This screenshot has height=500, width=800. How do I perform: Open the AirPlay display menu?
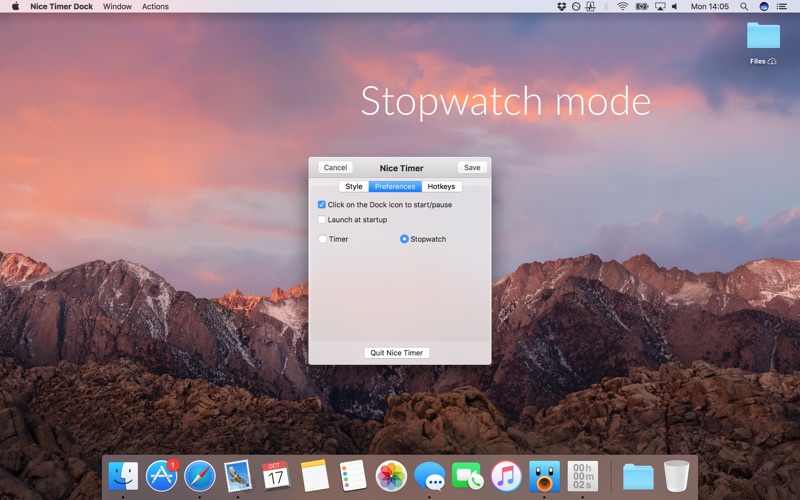[x=660, y=7]
